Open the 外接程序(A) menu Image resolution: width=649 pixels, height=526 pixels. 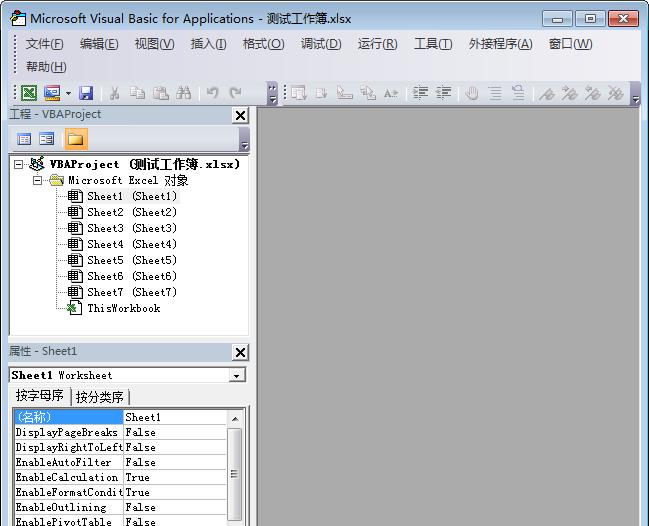(x=500, y=44)
